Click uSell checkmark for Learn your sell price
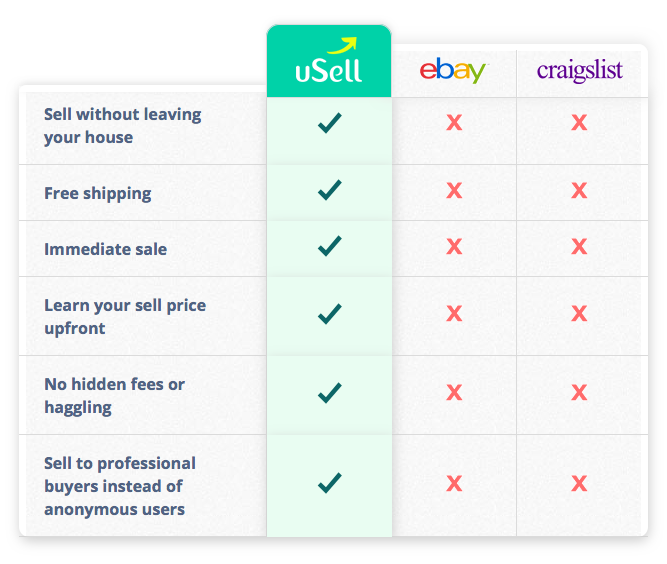The height and width of the screenshot is (564, 667). point(330,314)
